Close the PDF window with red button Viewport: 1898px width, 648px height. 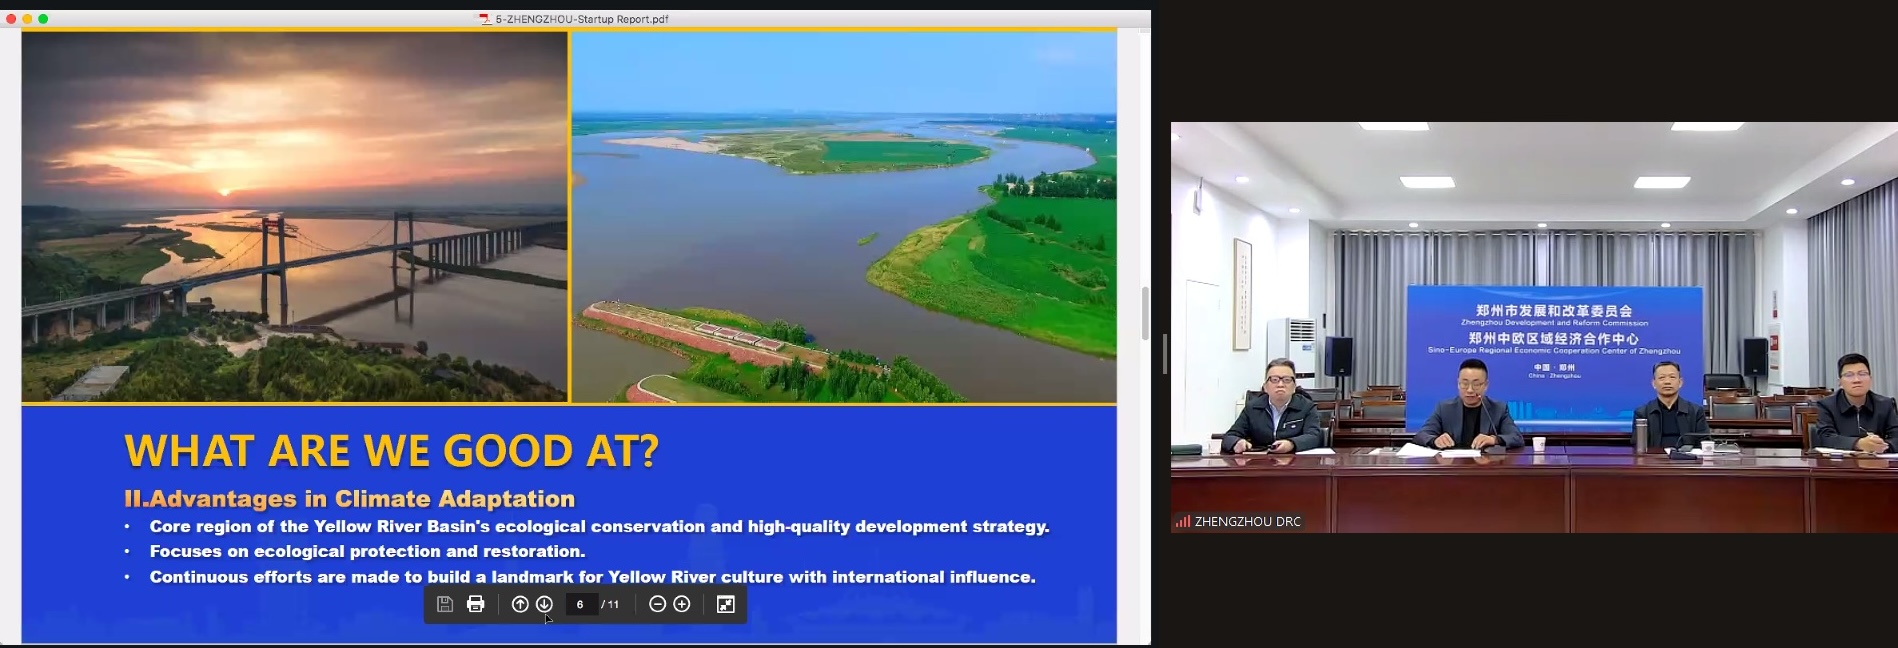(11, 19)
